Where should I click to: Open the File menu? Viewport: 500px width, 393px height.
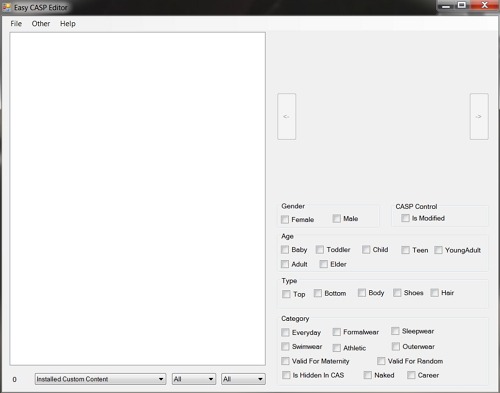click(16, 24)
